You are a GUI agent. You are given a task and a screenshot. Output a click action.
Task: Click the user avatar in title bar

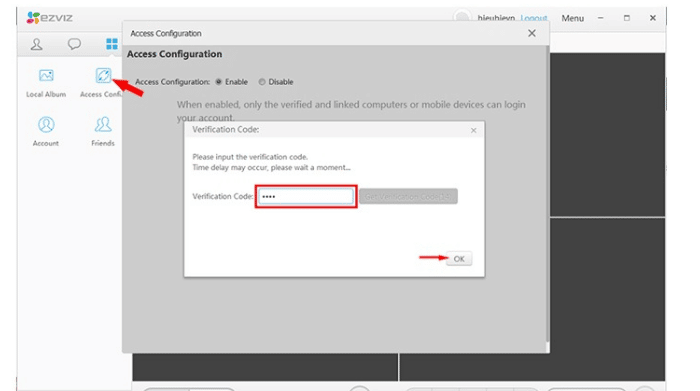click(x=462, y=17)
